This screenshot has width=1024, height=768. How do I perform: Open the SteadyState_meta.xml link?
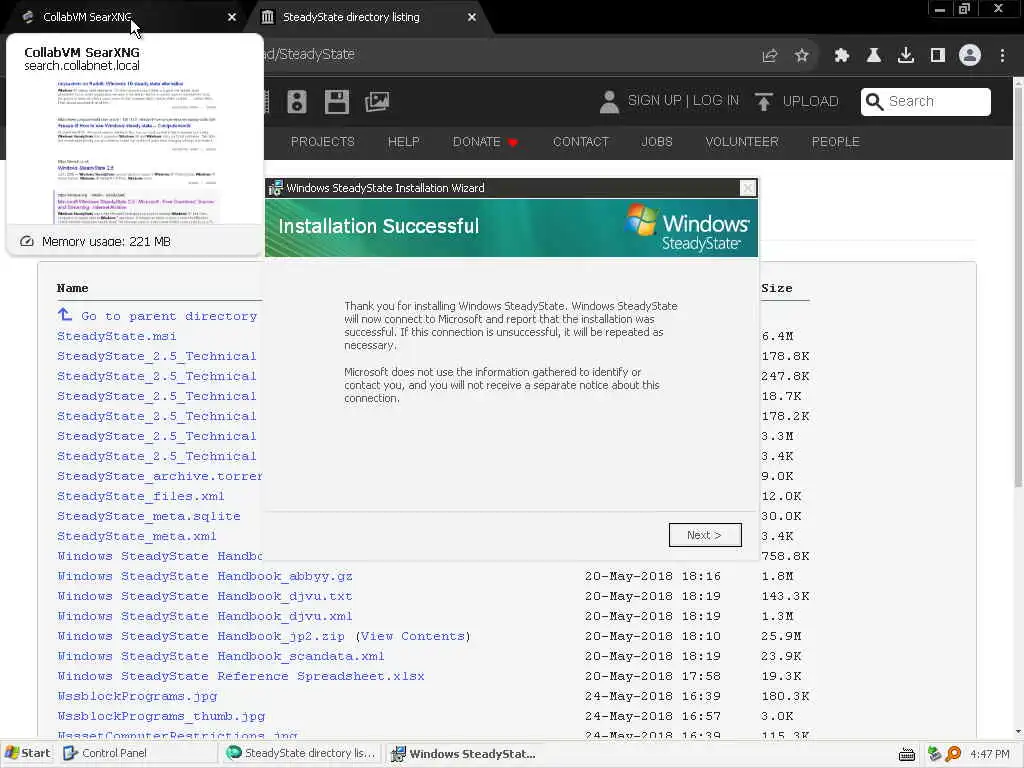tap(136, 536)
